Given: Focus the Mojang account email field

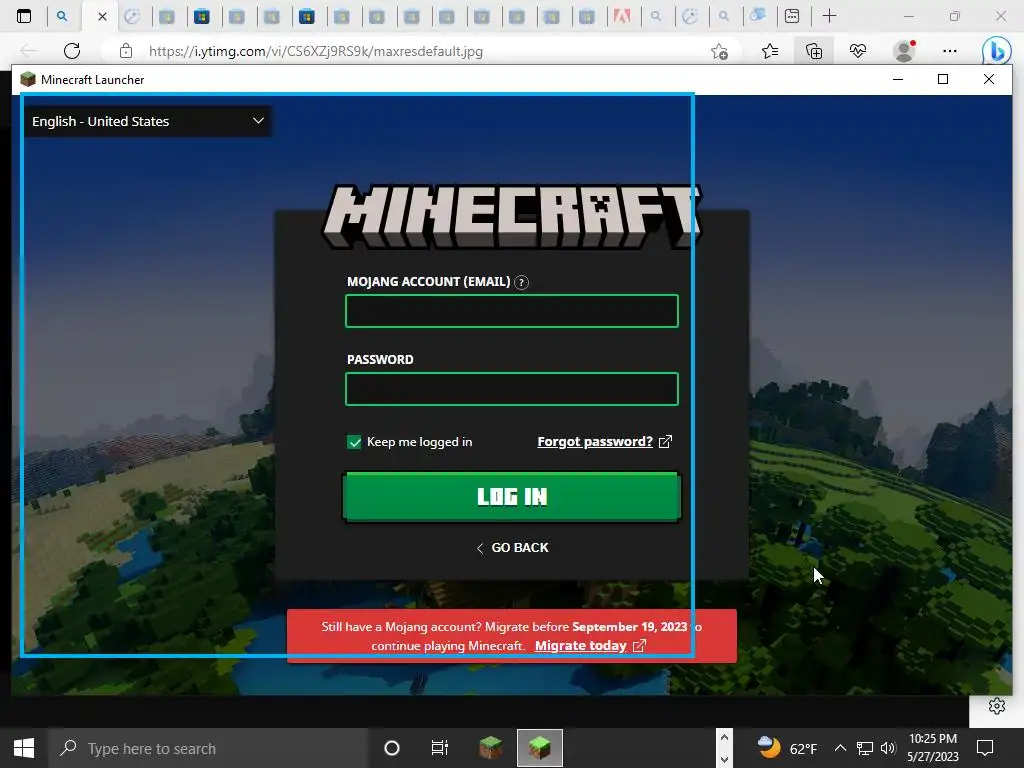Looking at the screenshot, I should [512, 311].
